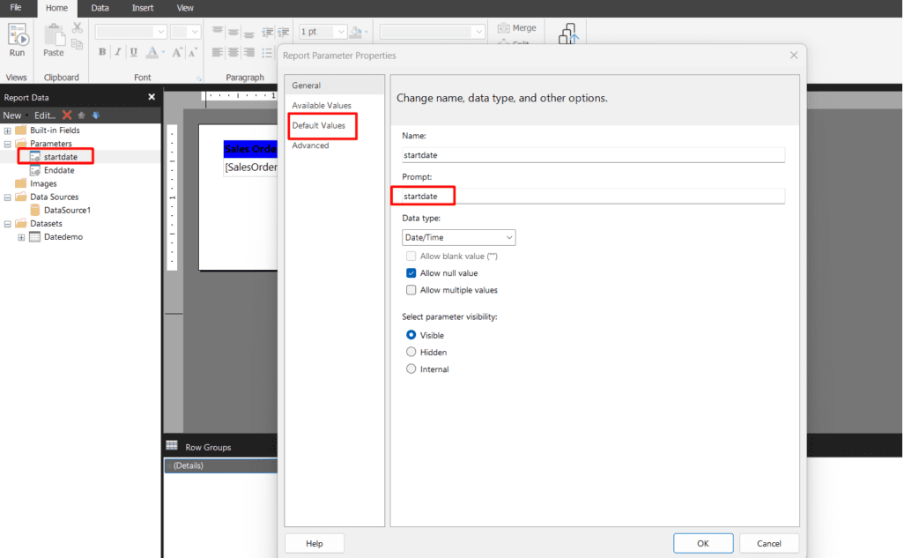903x558 pixels.
Task: Close the Report Data panel
Action: [152, 97]
